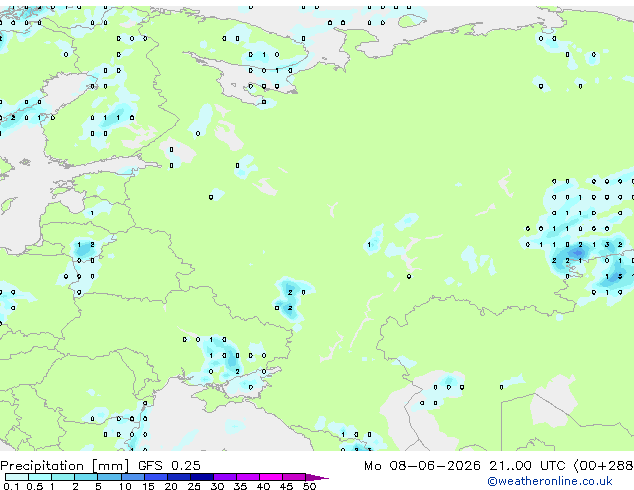Click the '45' legend scale label
Image resolution: width=634 pixels, height=490 pixels.
[286, 486]
